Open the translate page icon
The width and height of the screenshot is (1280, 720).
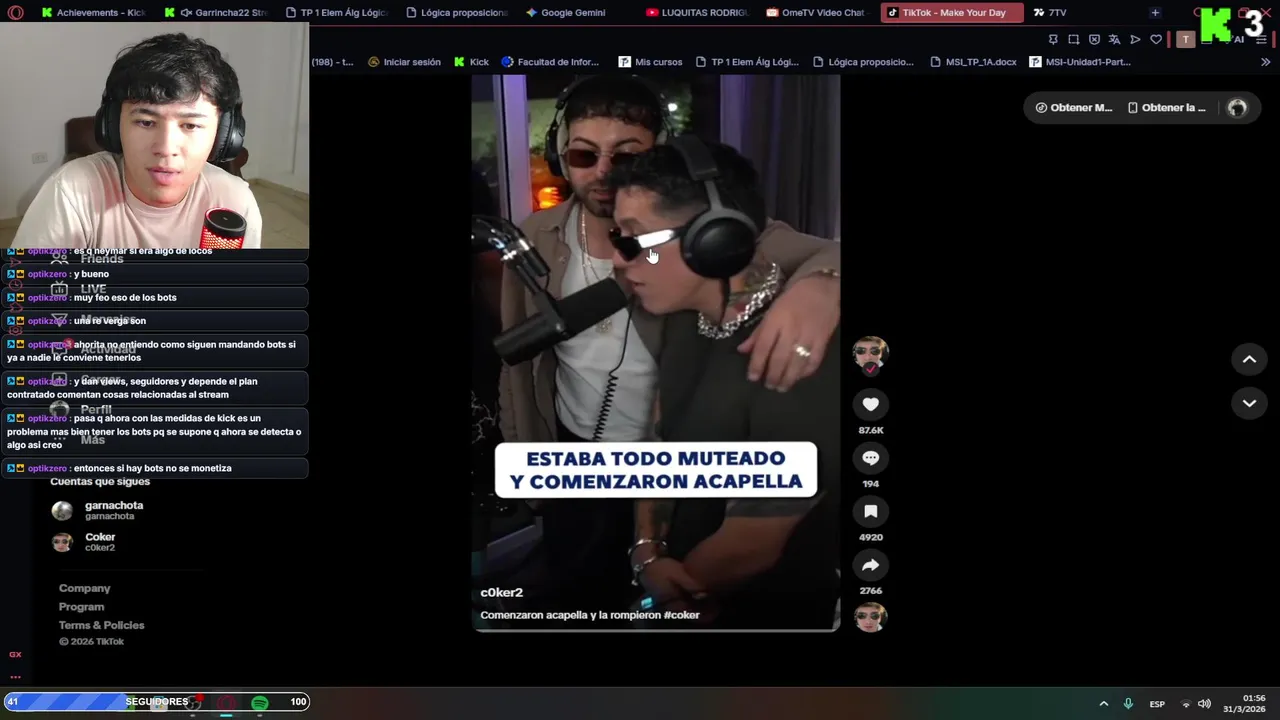pyautogui.click(x=1114, y=39)
